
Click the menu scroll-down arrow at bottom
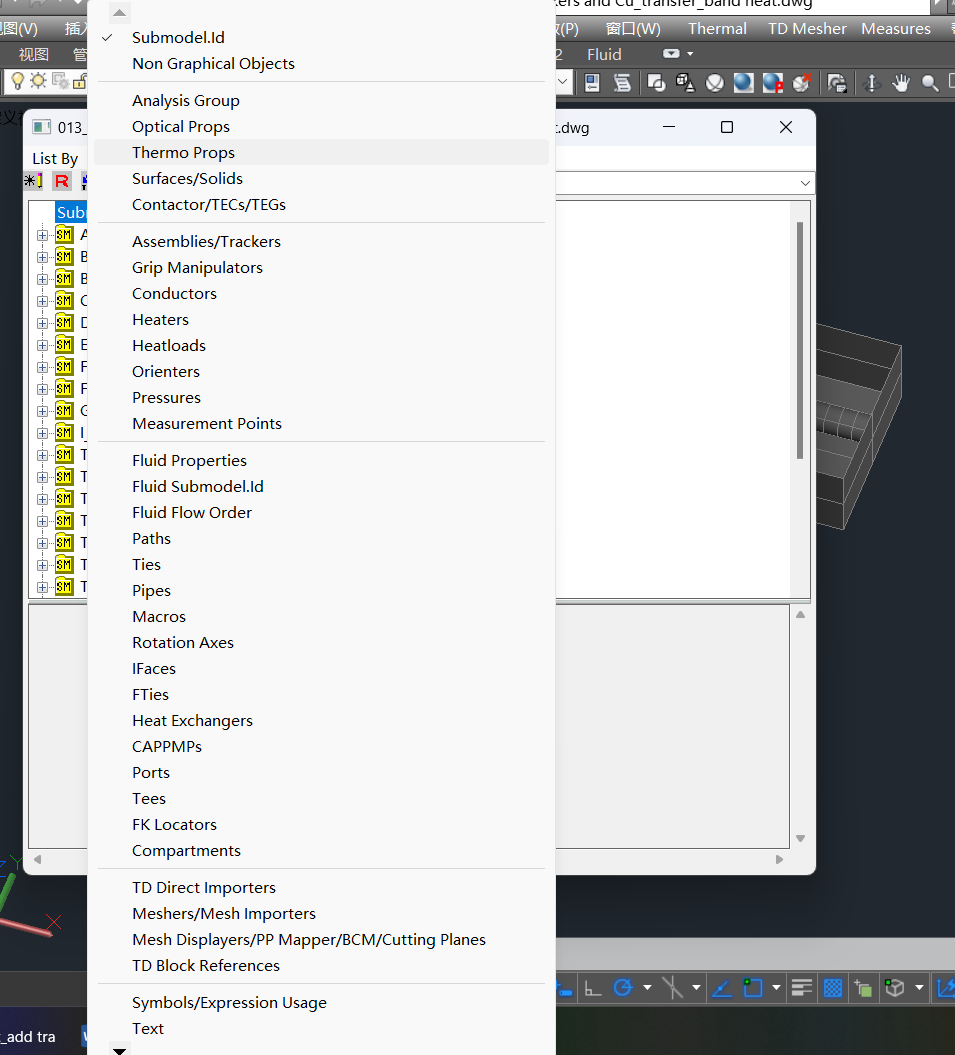[119, 1050]
